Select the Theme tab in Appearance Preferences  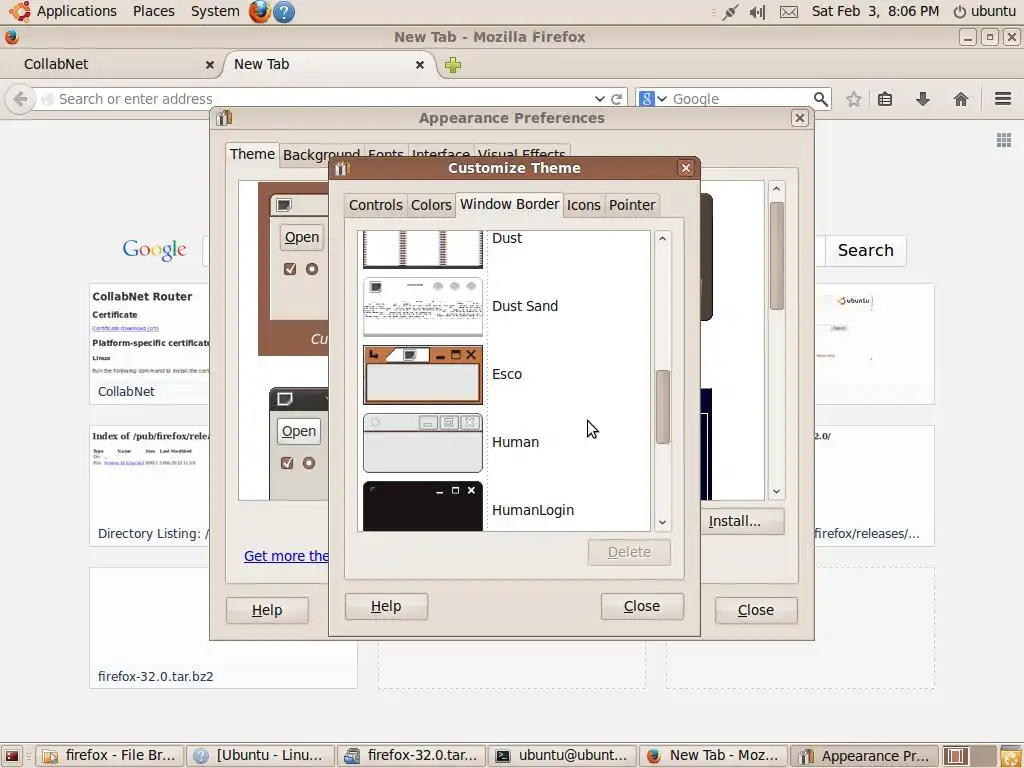252,154
